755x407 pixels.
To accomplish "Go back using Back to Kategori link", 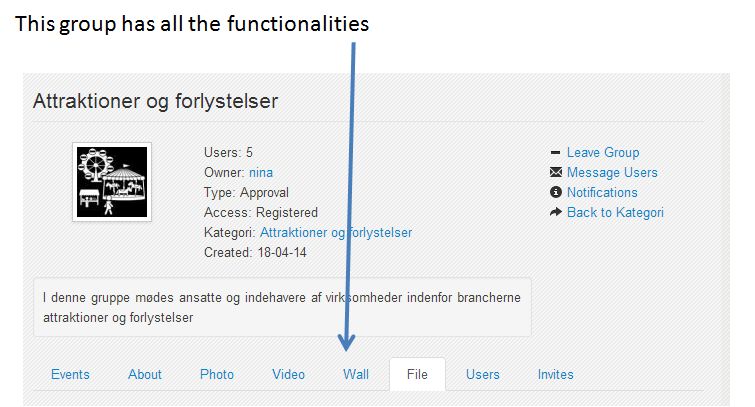I will tap(615, 212).
